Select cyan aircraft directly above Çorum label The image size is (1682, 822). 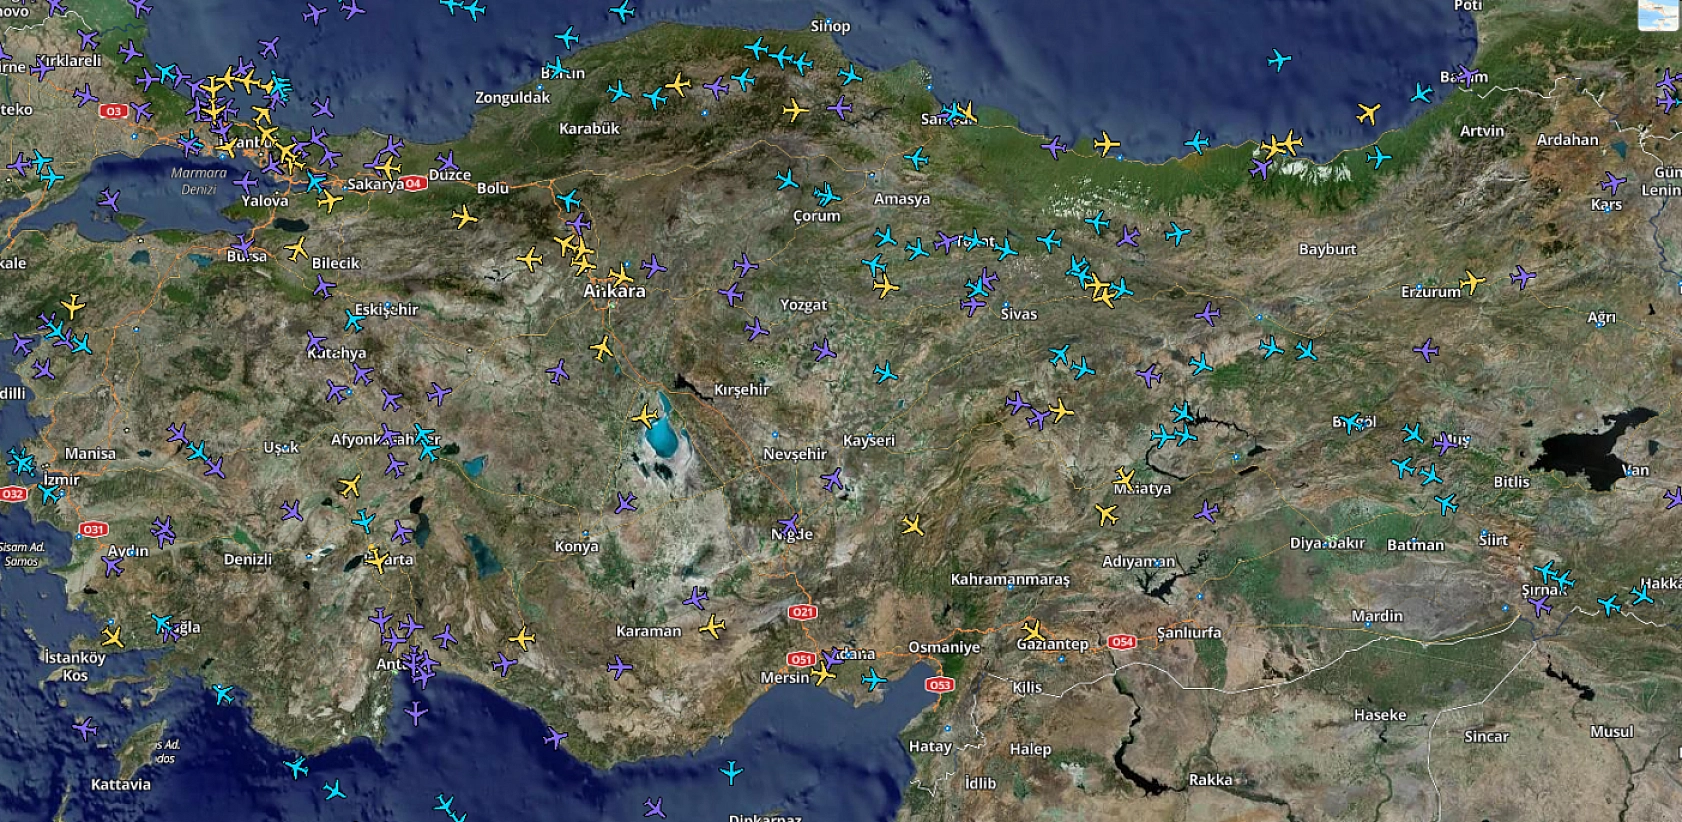pyautogui.click(x=827, y=193)
